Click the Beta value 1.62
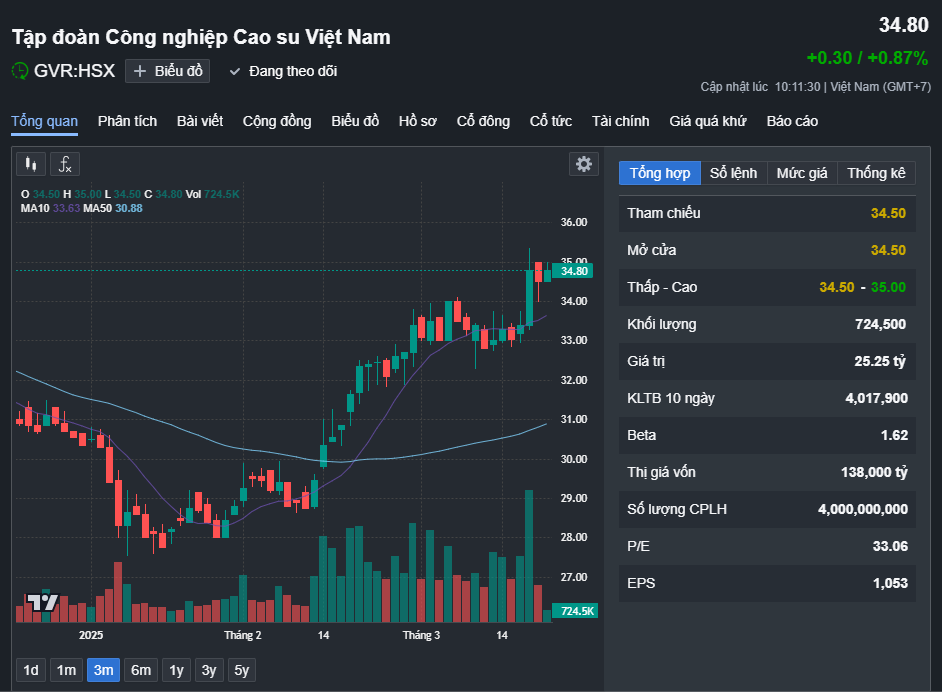The image size is (942, 692). coord(894,436)
